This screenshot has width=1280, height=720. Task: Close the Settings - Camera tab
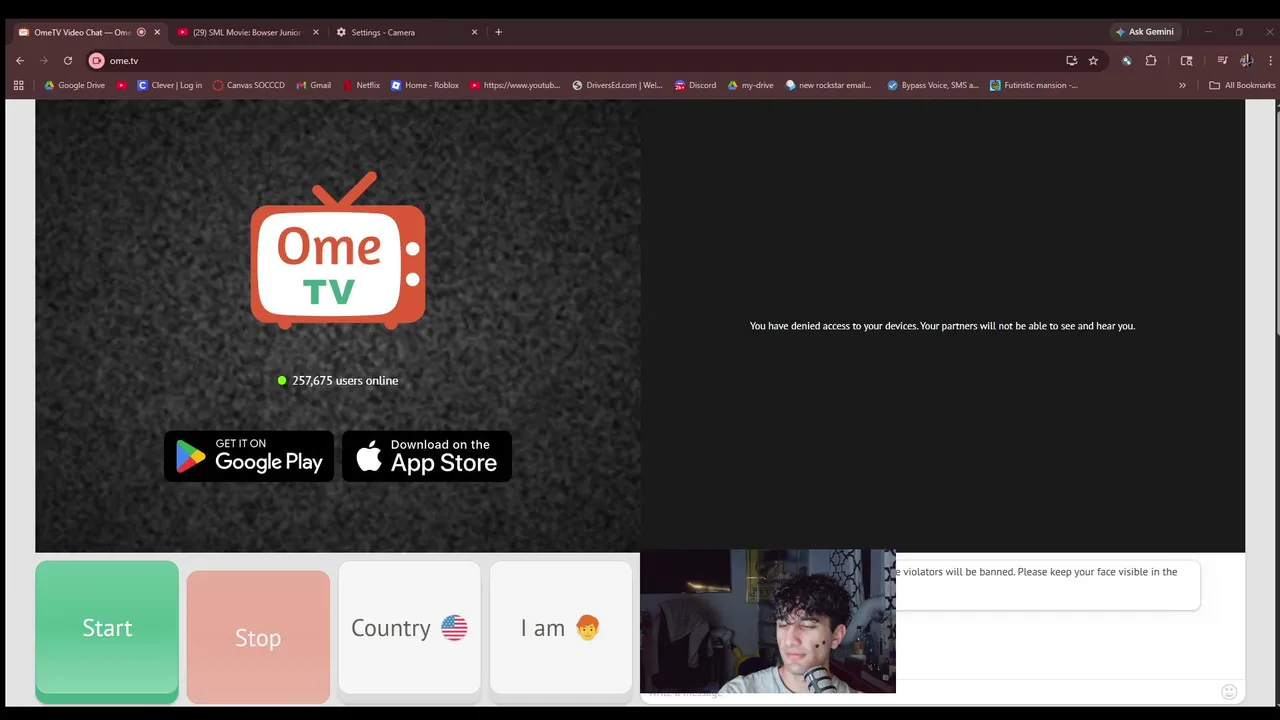coord(475,32)
